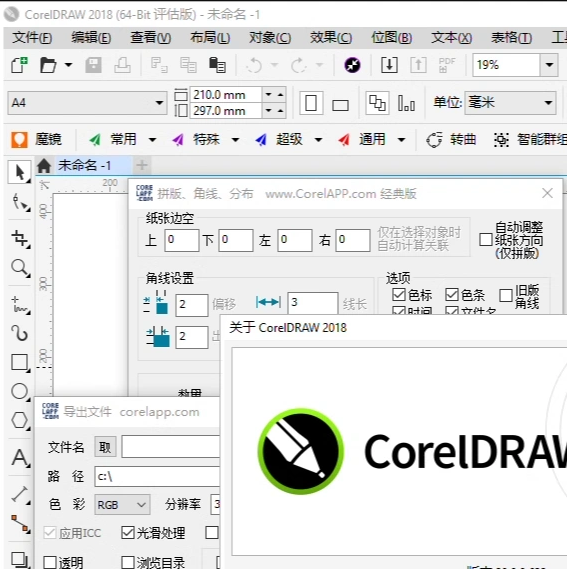Select the Freehand drawing tool
Image resolution: width=567 pixels, height=569 pixels.
pos(20,305)
